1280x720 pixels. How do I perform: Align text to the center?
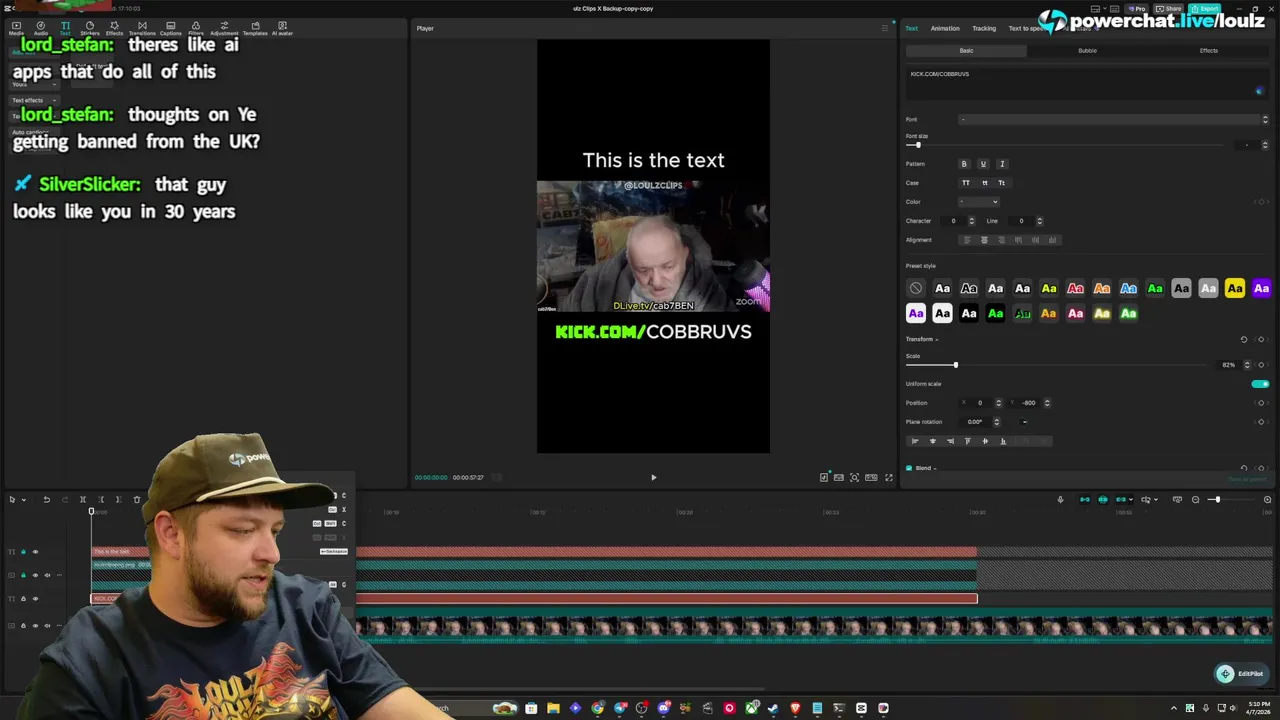coord(984,240)
